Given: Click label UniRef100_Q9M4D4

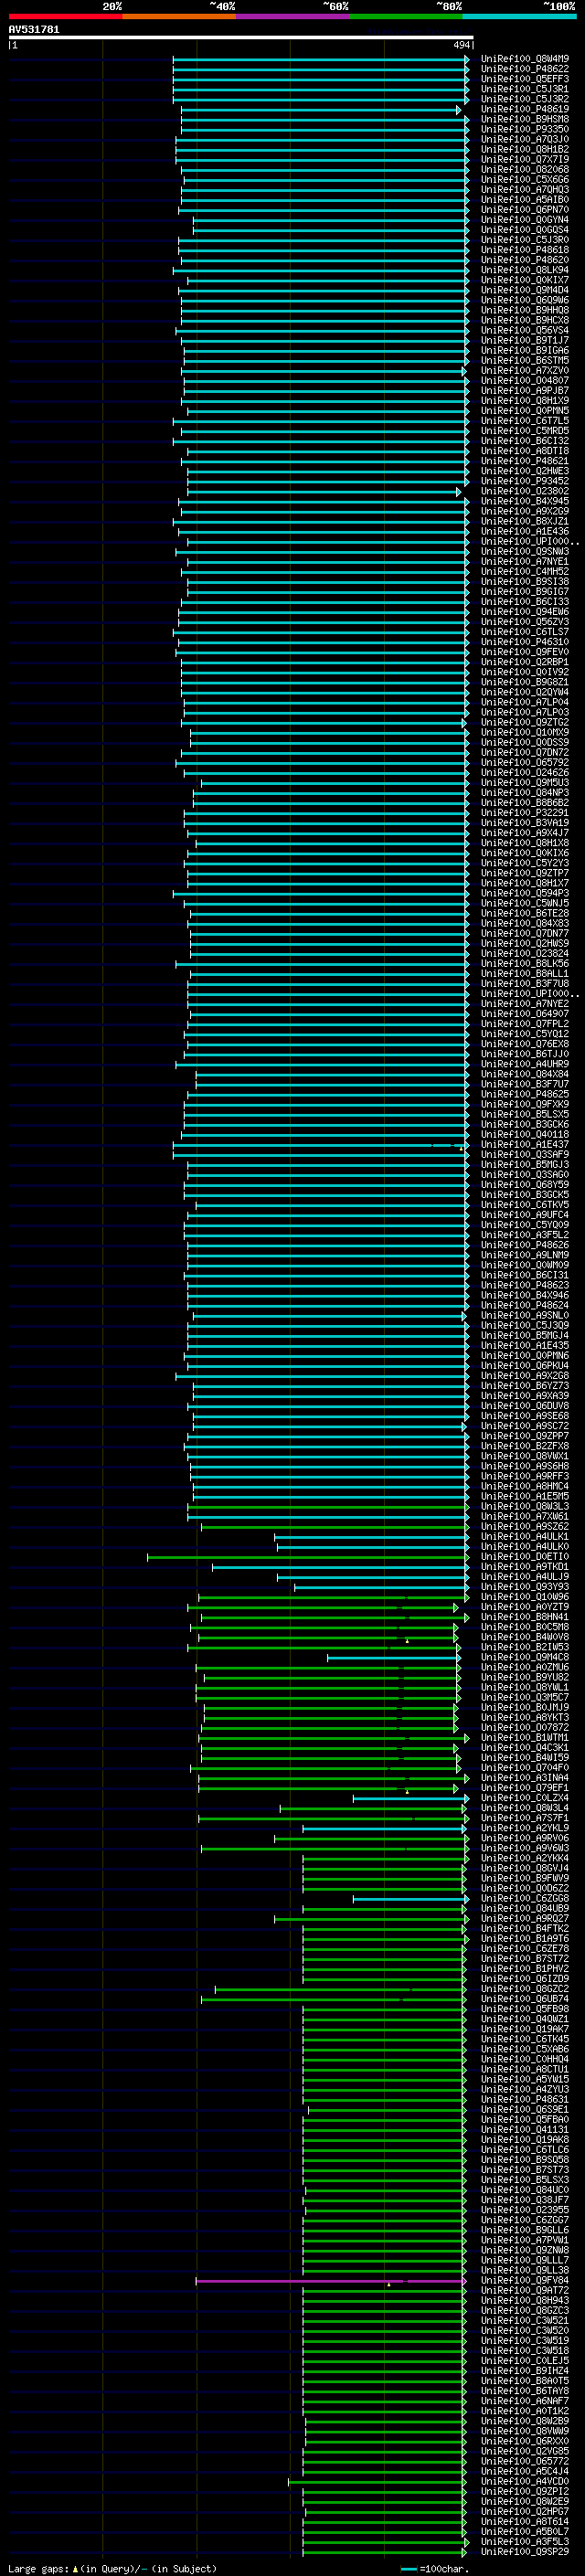Looking at the screenshot, I should [x=525, y=290].
